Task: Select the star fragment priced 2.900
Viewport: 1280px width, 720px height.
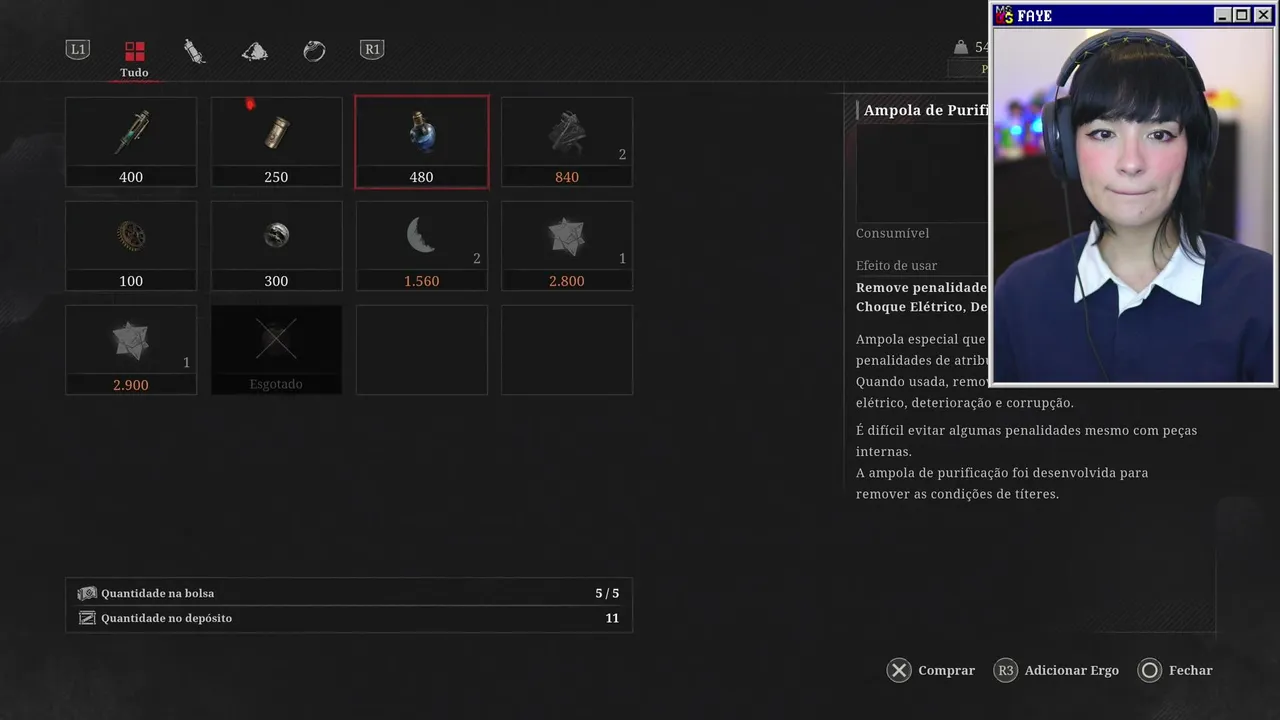Action: (x=131, y=350)
